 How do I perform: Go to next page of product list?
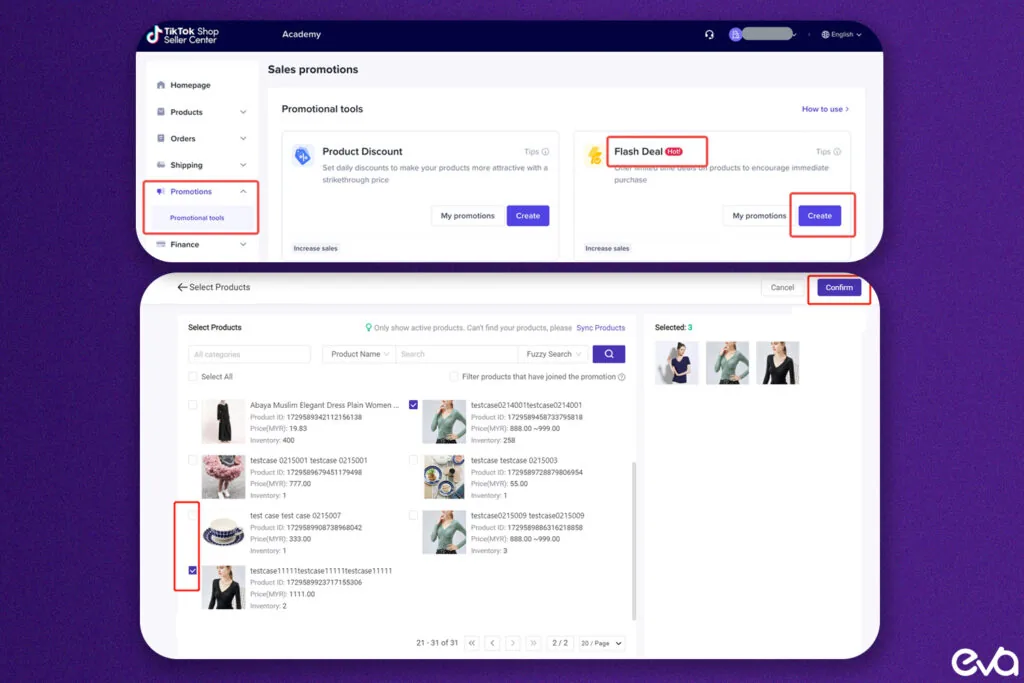(513, 643)
